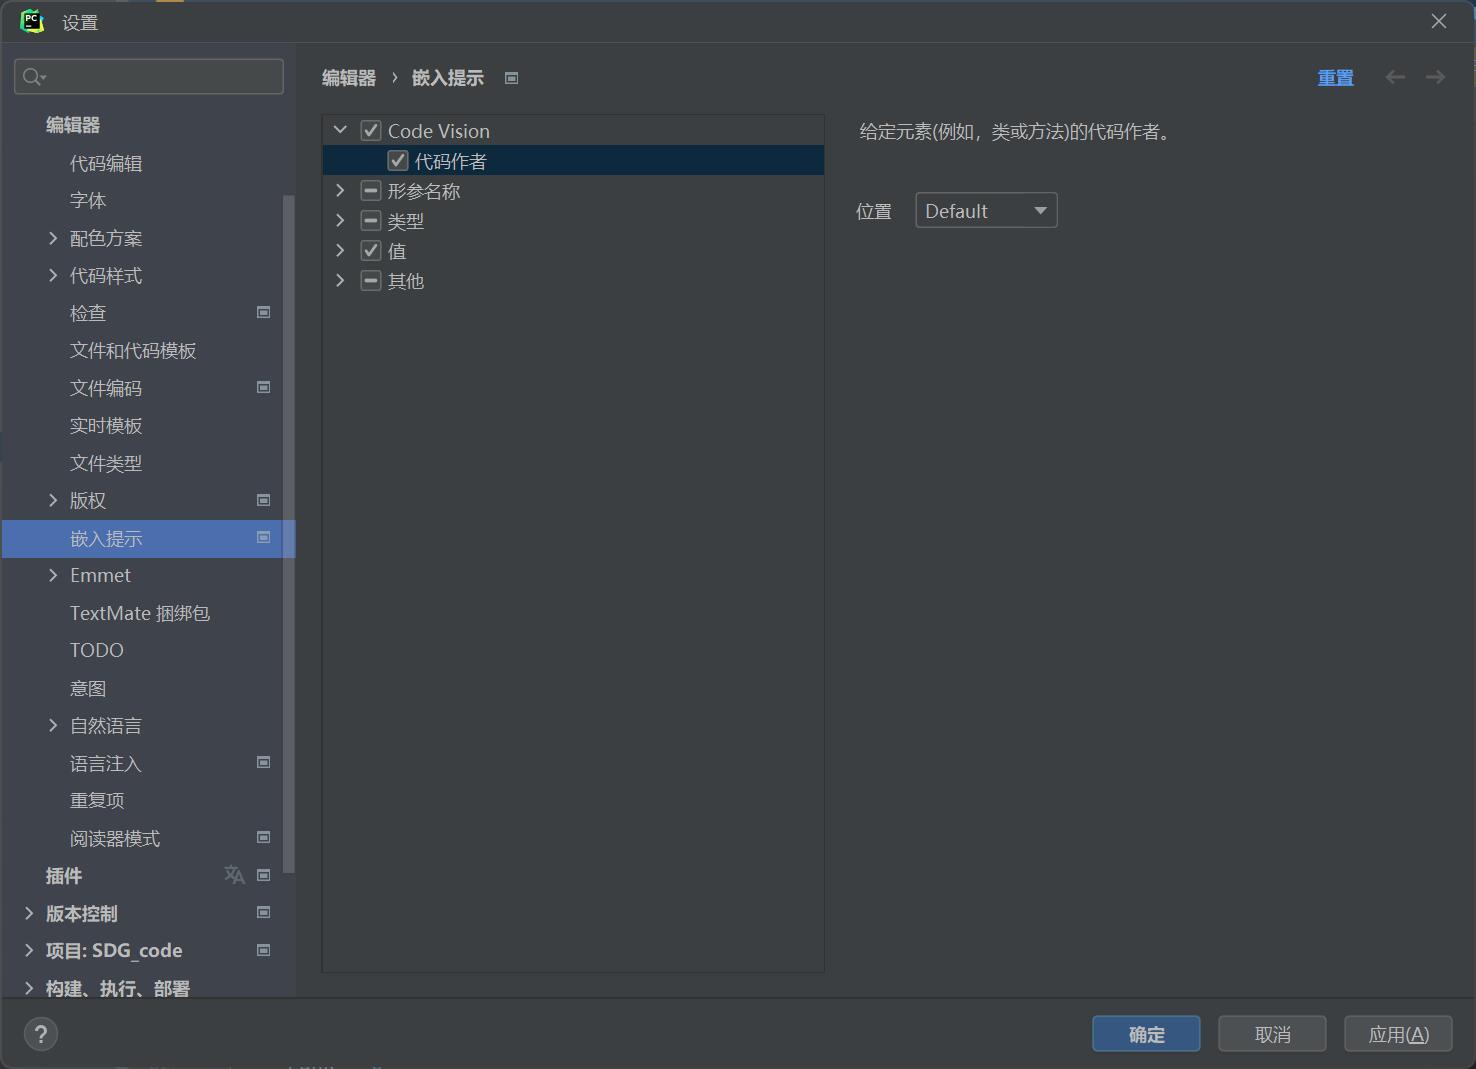Click the PyCharm logo in the title bar
The image size is (1476, 1069).
tap(32, 21)
